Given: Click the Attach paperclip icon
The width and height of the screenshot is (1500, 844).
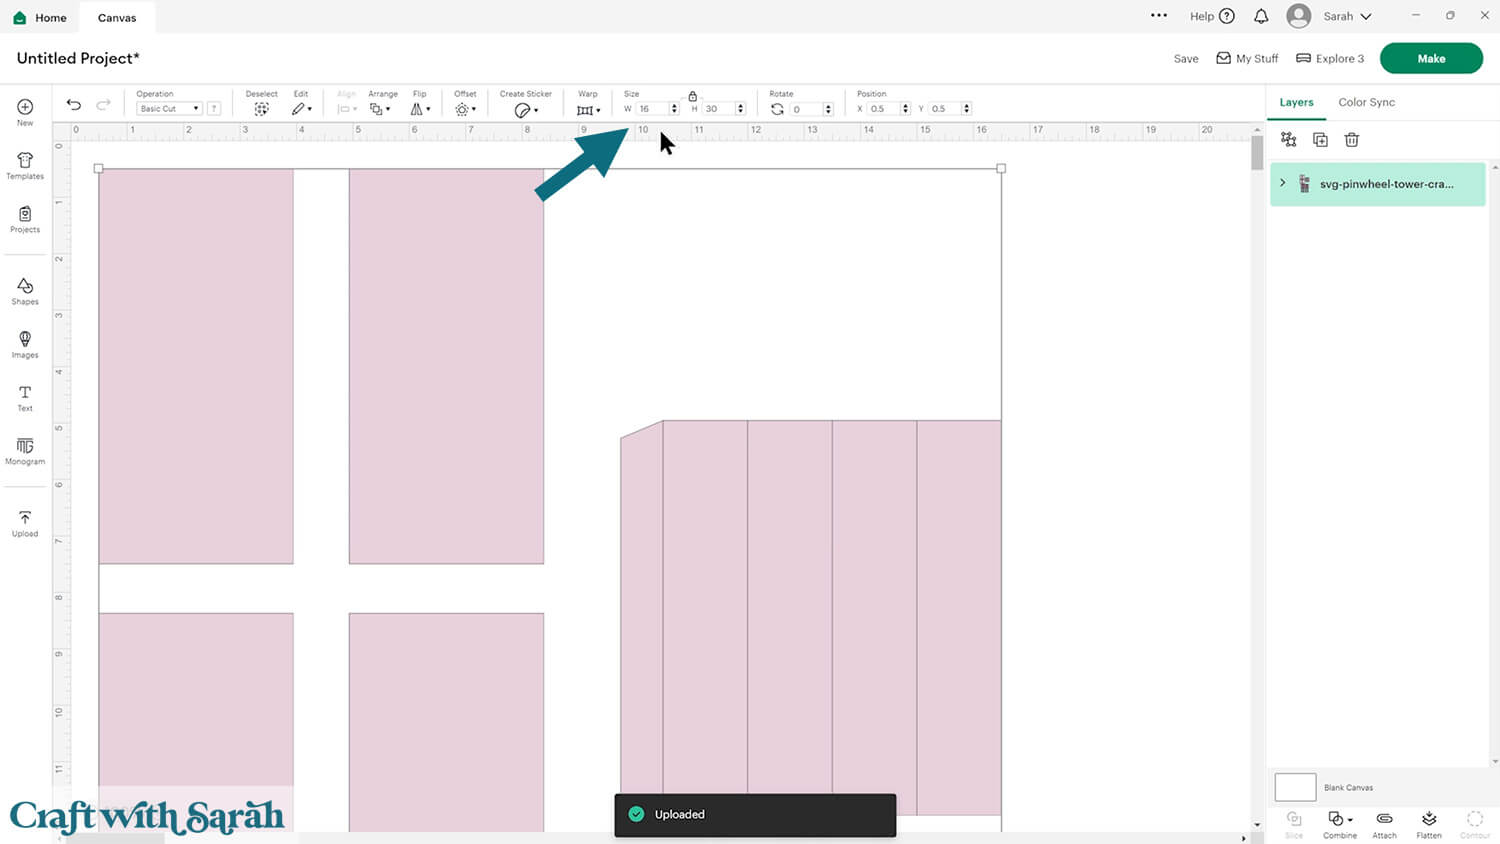Looking at the screenshot, I should coord(1384,823).
